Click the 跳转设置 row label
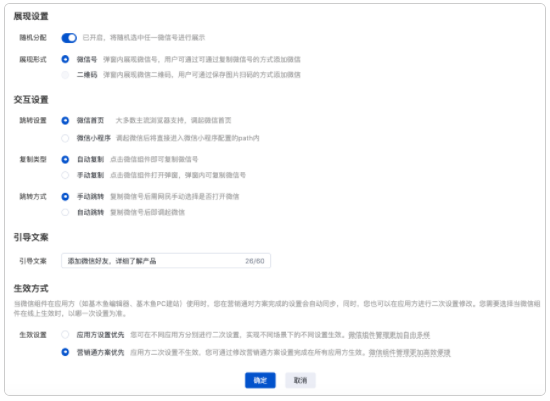The image size is (550, 401). (33, 120)
